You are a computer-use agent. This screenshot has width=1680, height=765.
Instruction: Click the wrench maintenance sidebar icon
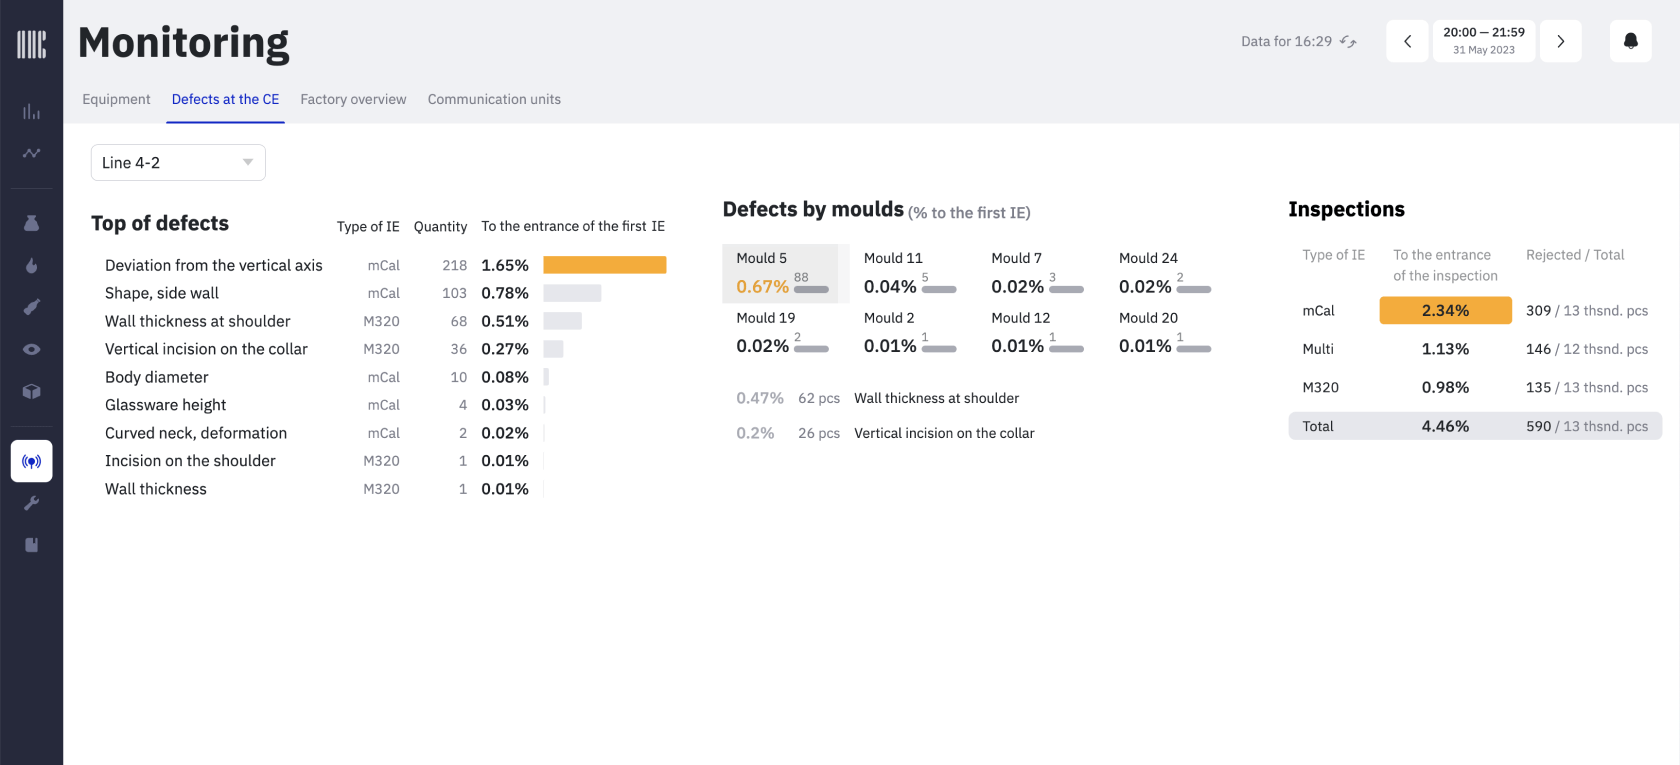pyautogui.click(x=31, y=503)
